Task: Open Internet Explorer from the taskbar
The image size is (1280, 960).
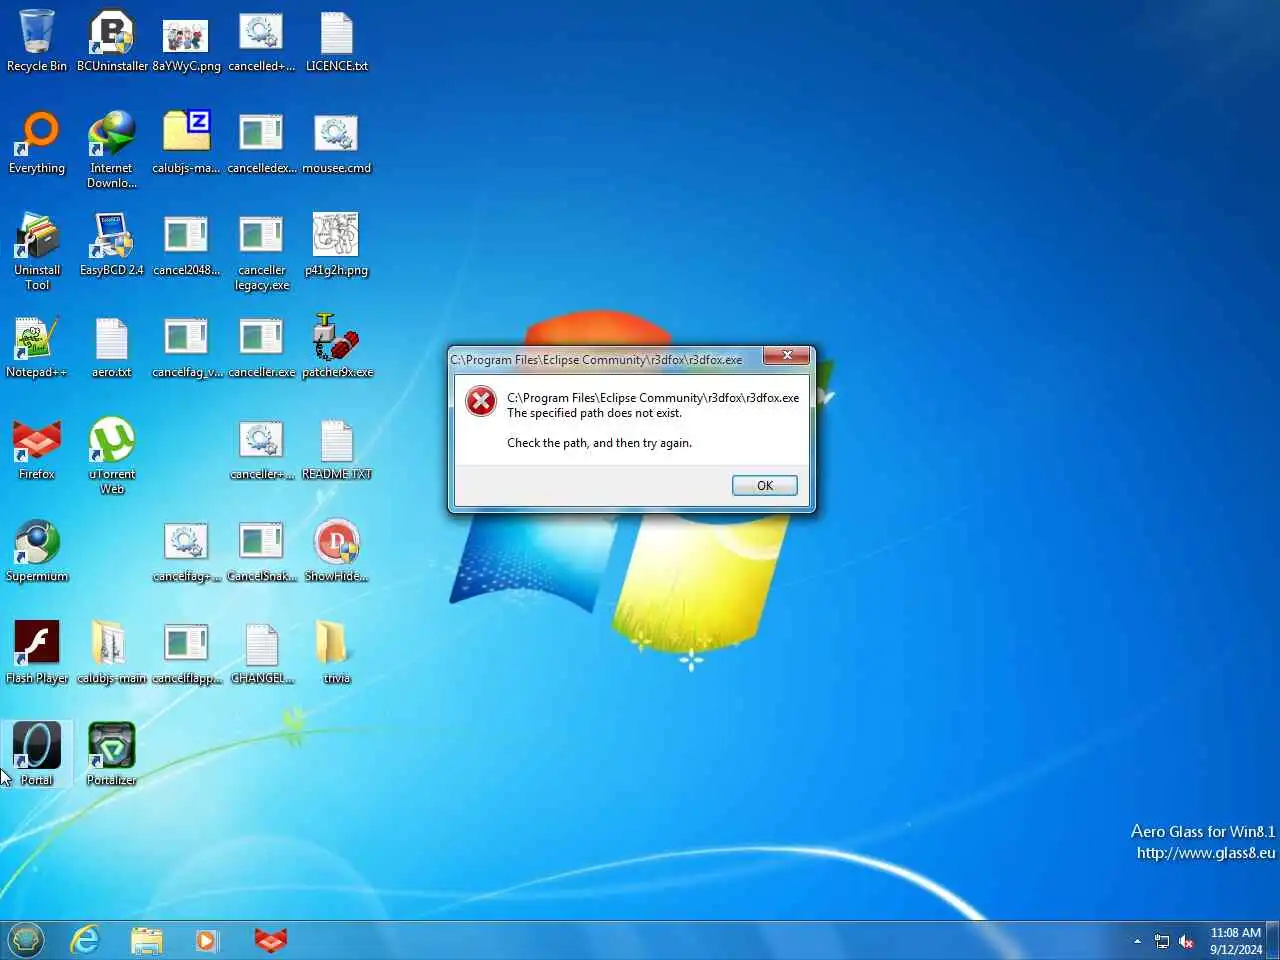Action: (x=86, y=940)
